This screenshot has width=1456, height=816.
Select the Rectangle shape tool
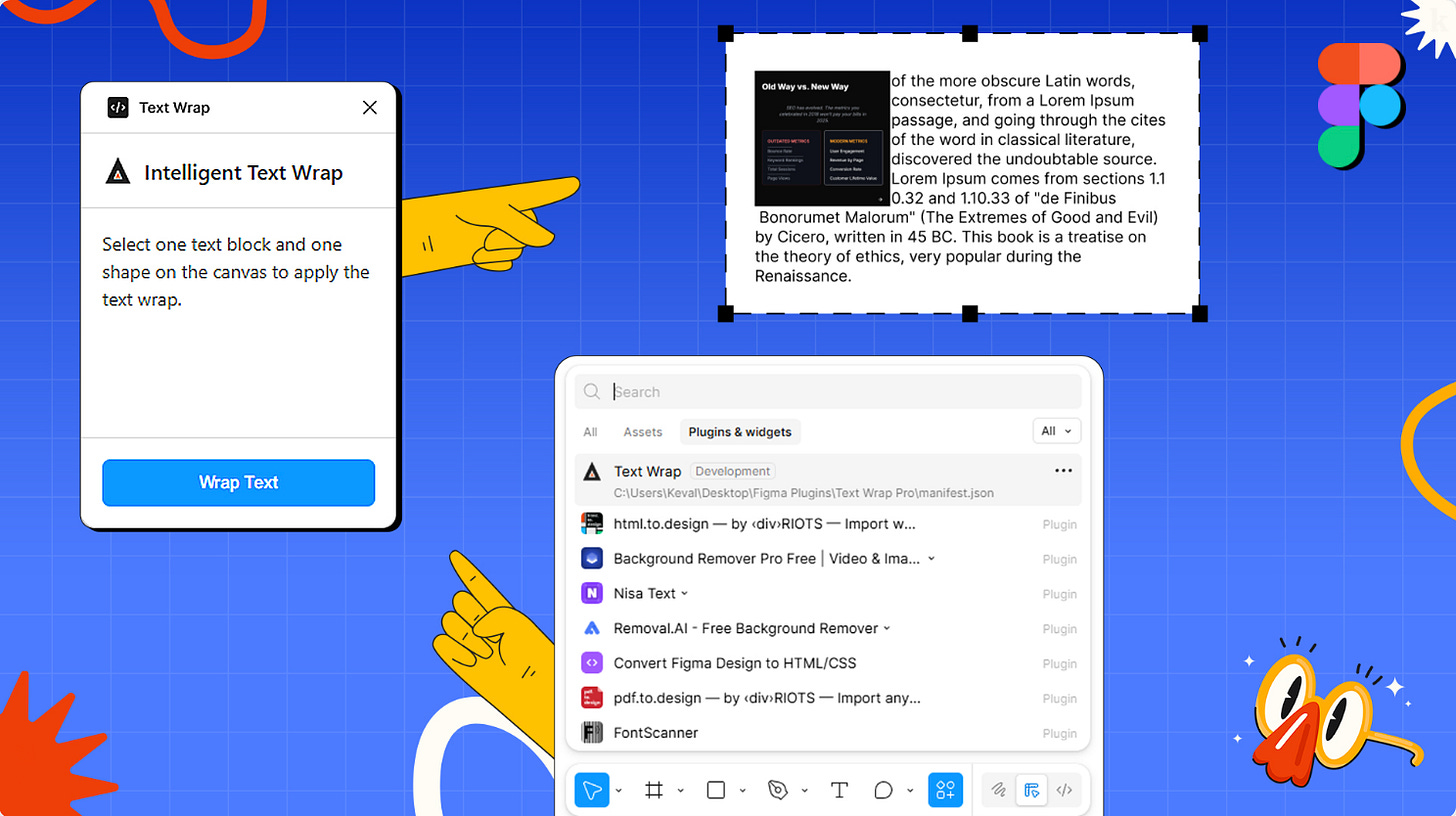pyautogui.click(x=716, y=790)
